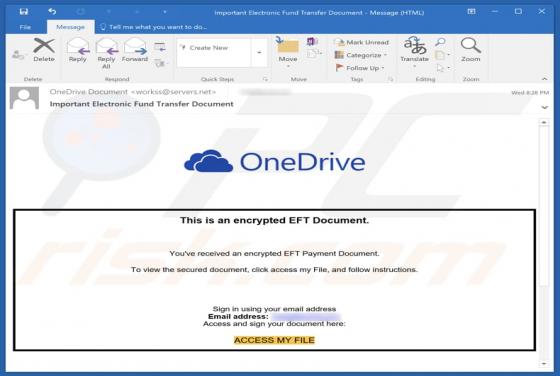Open the File tab
This screenshot has height=376, width=560.
point(25,27)
